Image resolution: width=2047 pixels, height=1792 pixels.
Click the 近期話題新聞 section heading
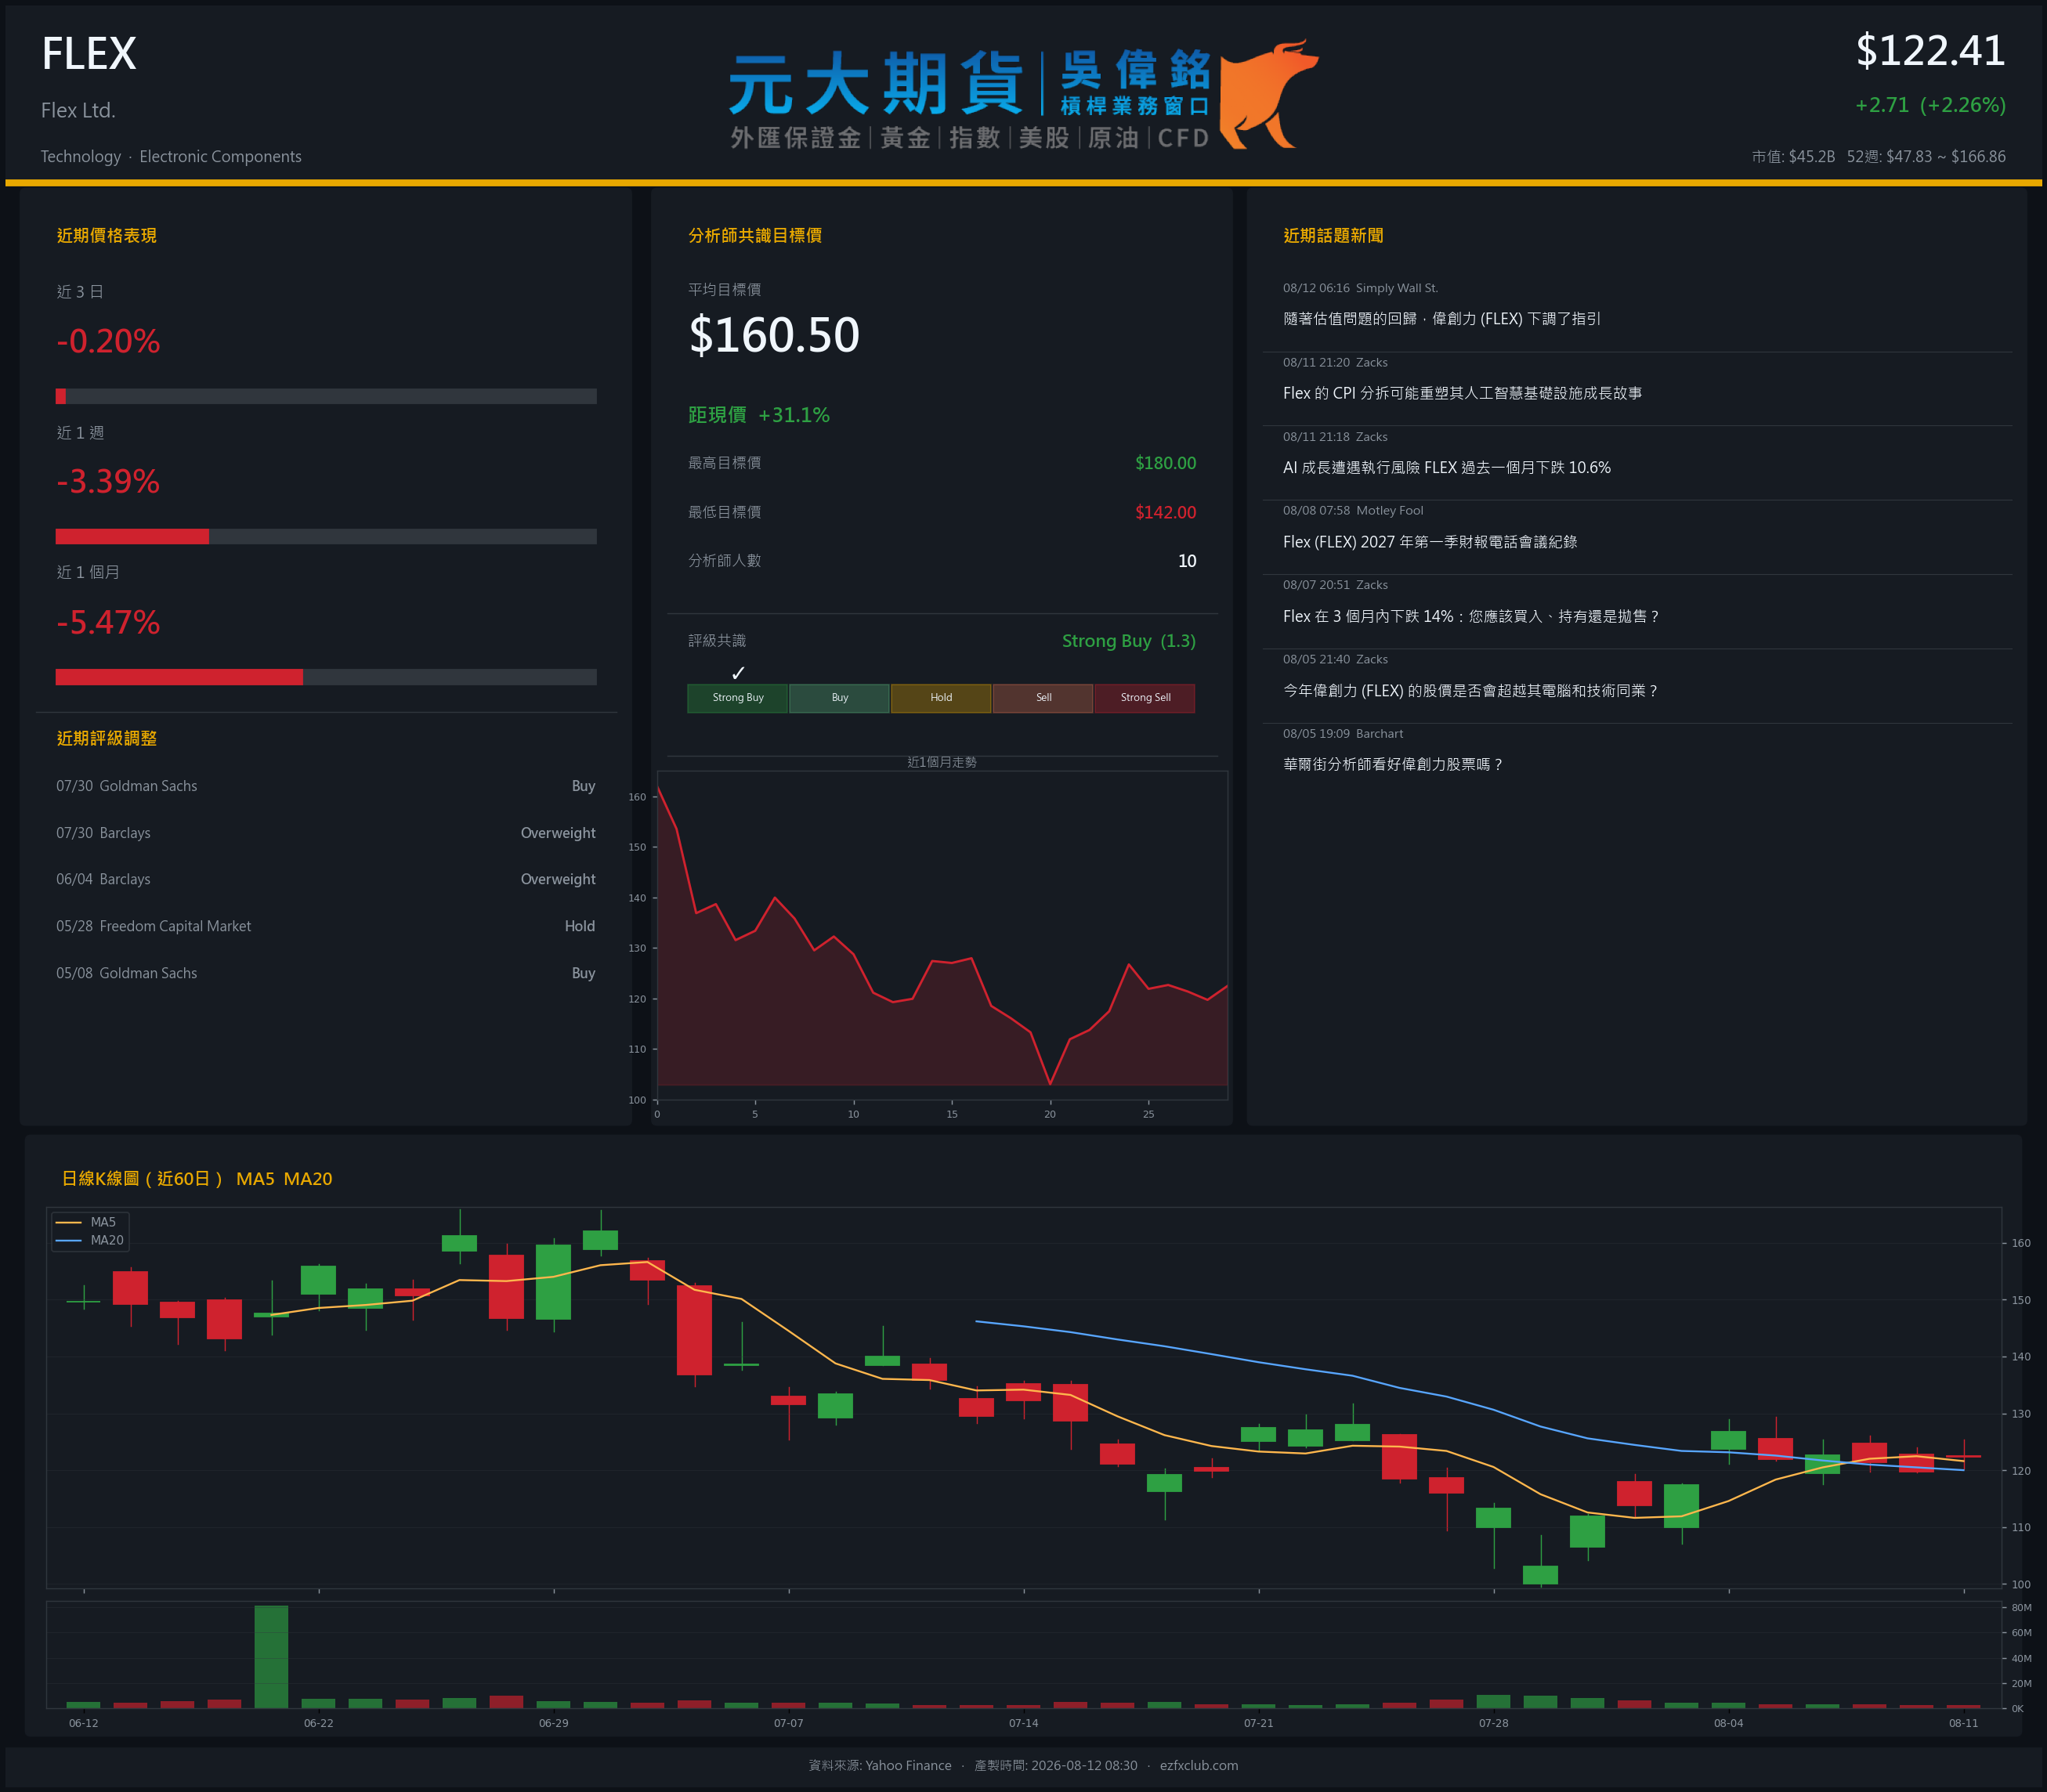pyautogui.click(x=1333, y=235)
